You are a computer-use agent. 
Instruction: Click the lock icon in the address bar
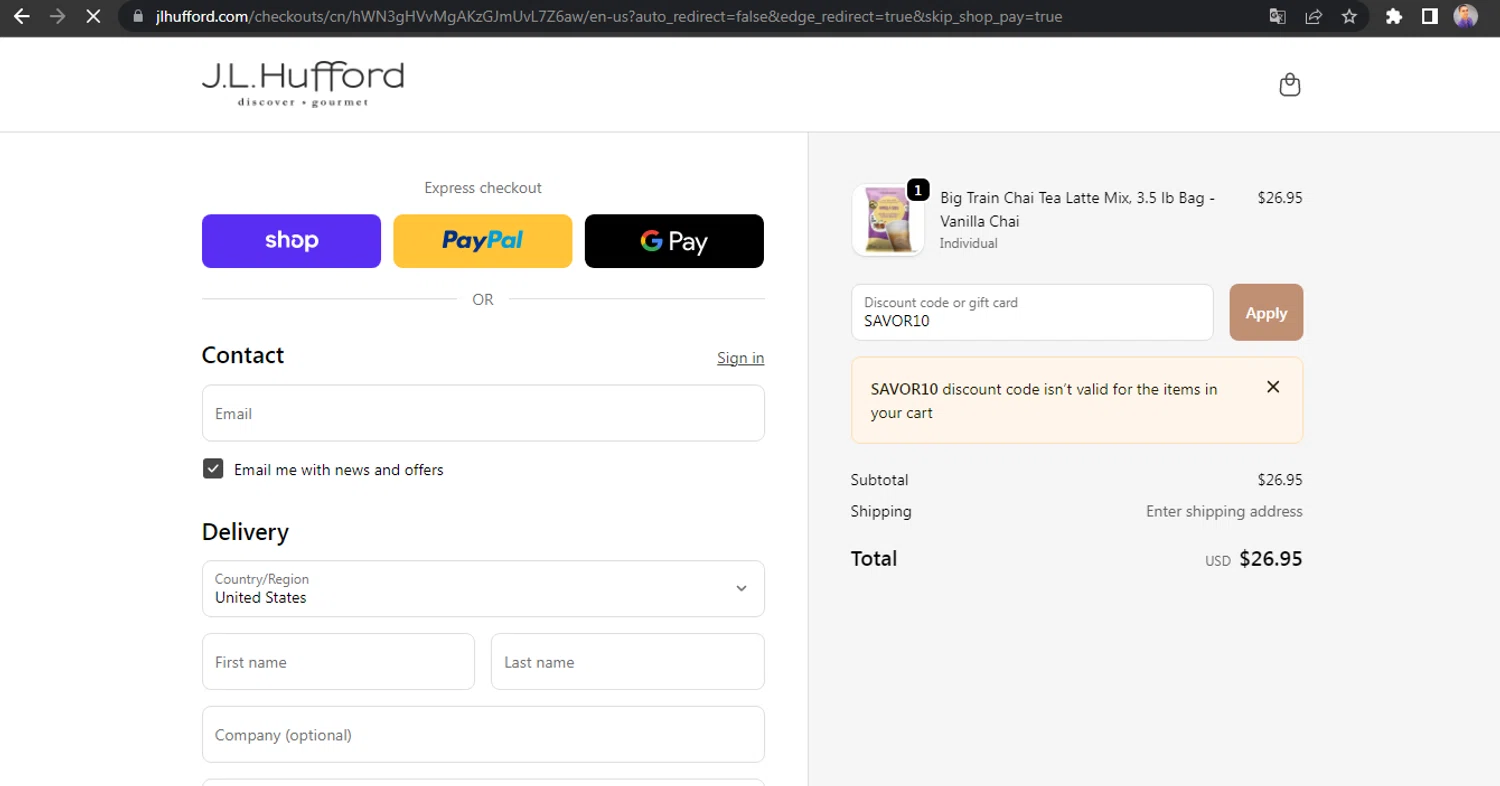tap(138, 17)
